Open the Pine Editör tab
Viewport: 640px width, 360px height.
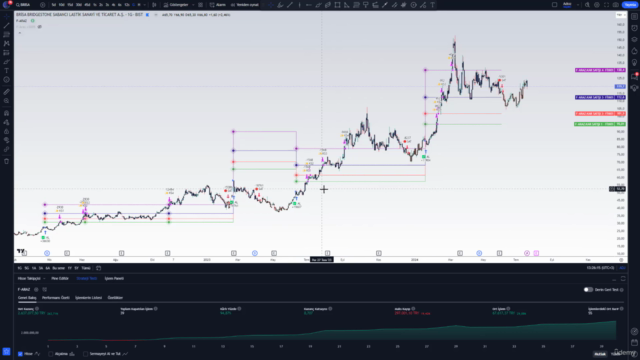(x=60, y=278)
